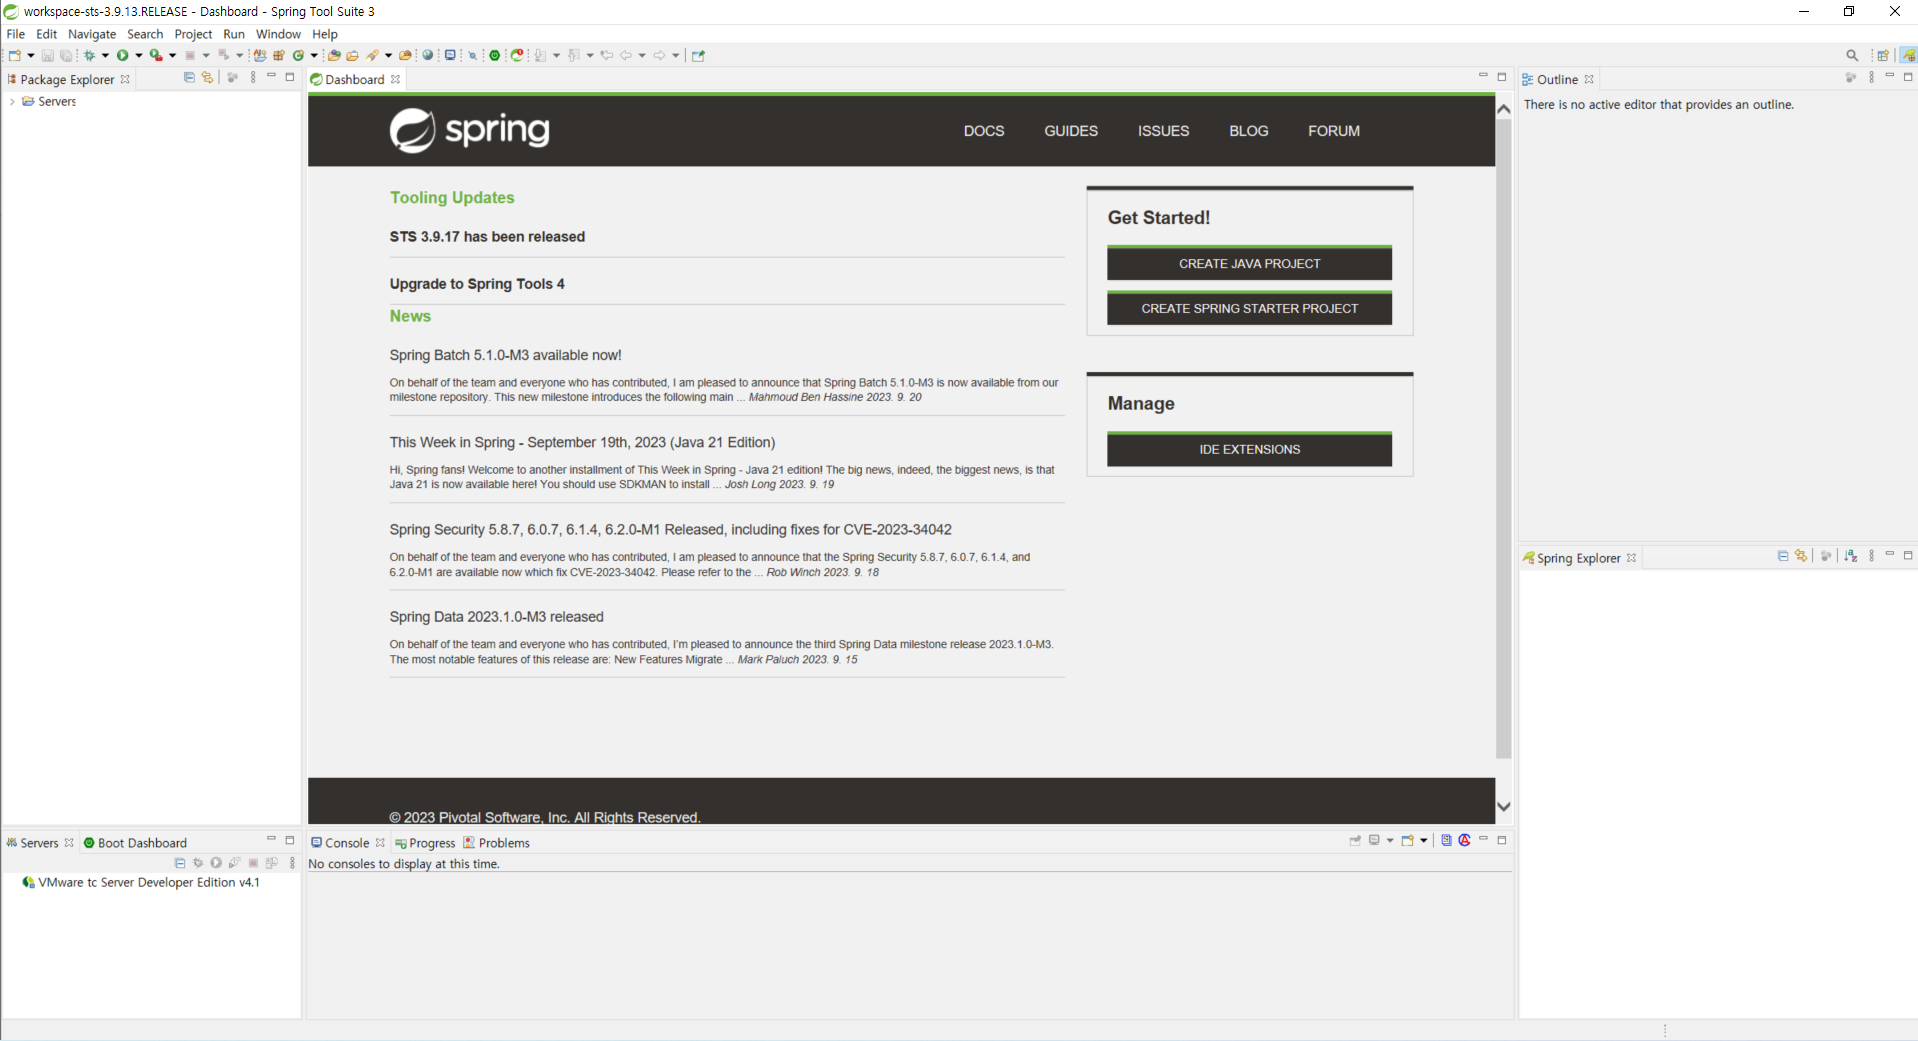Open Console dropdown arrow next to Open Console

tap(1423, 840)
